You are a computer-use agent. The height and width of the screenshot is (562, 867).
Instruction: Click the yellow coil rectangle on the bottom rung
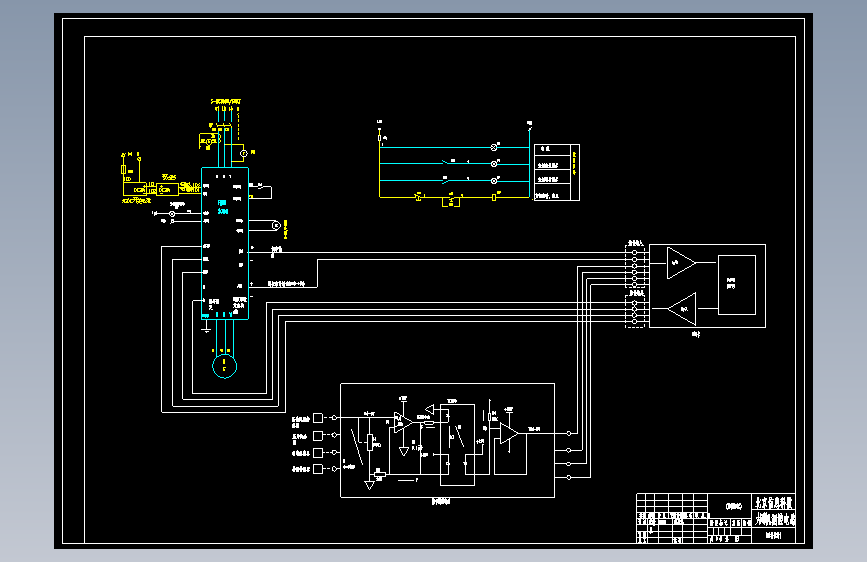494,197
